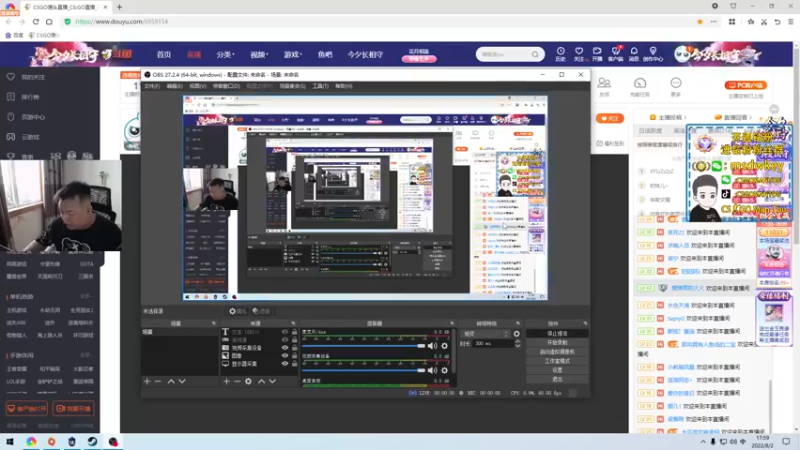Open the Douyu 关注 heart icon
This screenshot has height=450, width=800.
coord(579,54)
